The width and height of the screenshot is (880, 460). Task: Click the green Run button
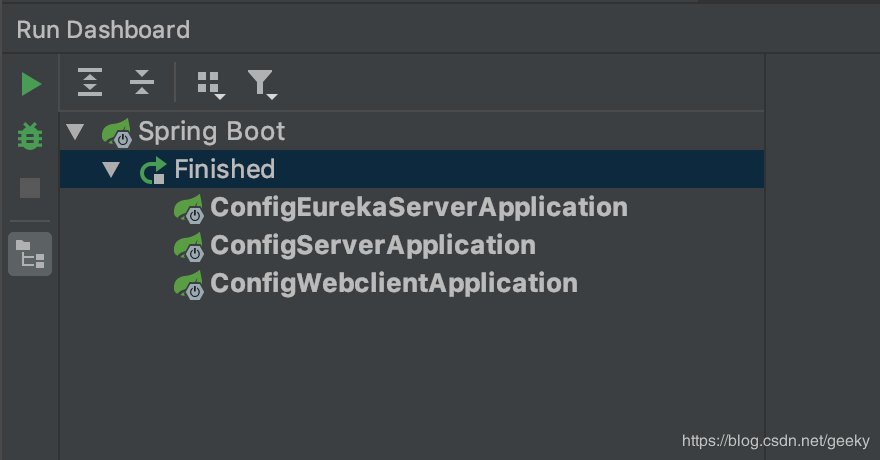[x=31, y=84]
